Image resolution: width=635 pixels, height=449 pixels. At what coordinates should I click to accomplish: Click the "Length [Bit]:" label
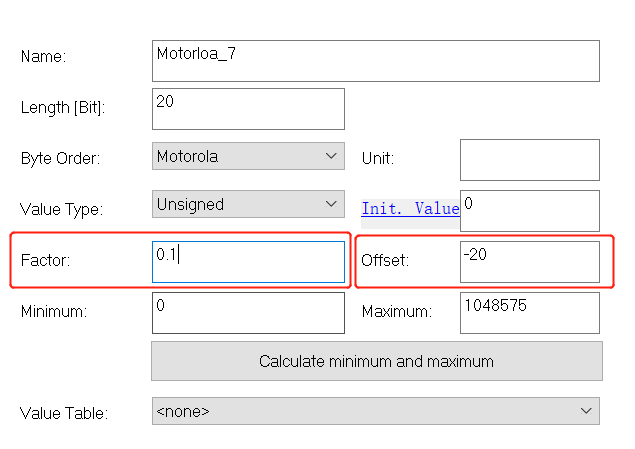63,108
